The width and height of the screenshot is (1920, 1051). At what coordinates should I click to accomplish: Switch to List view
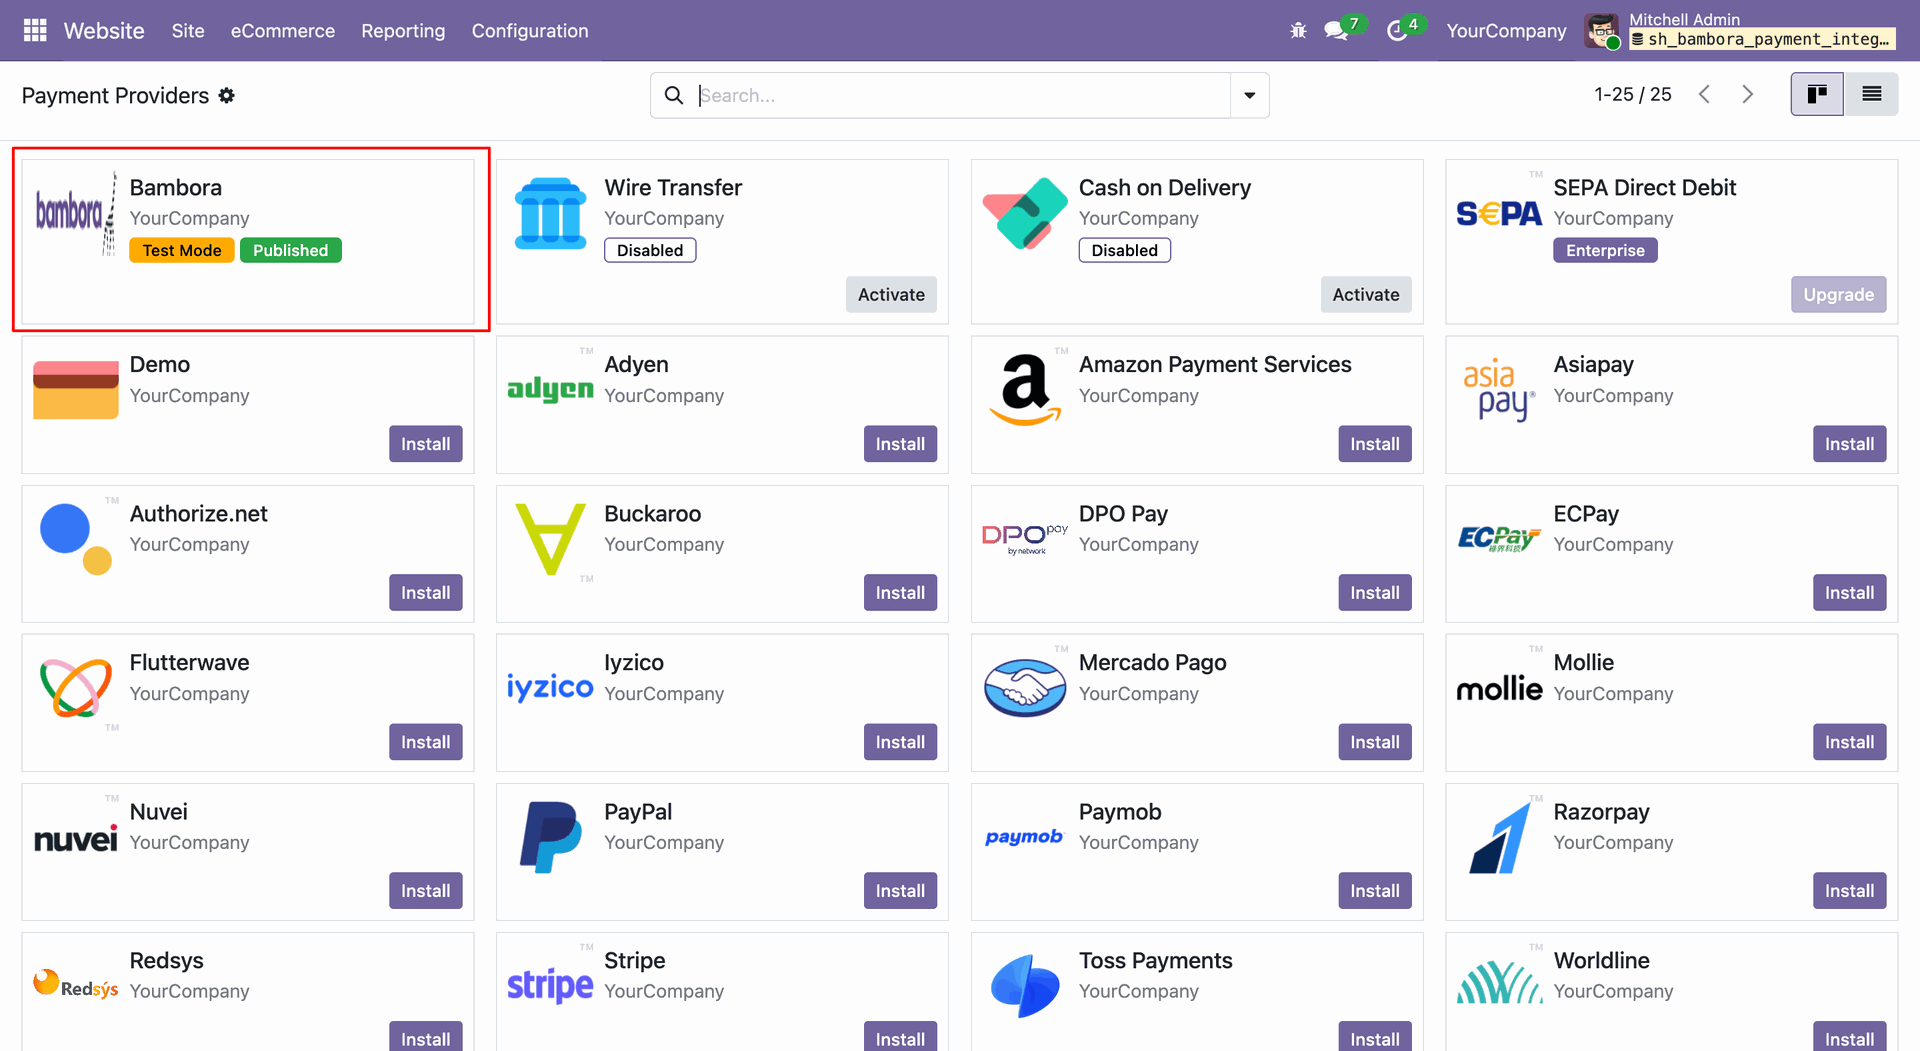1871,94
